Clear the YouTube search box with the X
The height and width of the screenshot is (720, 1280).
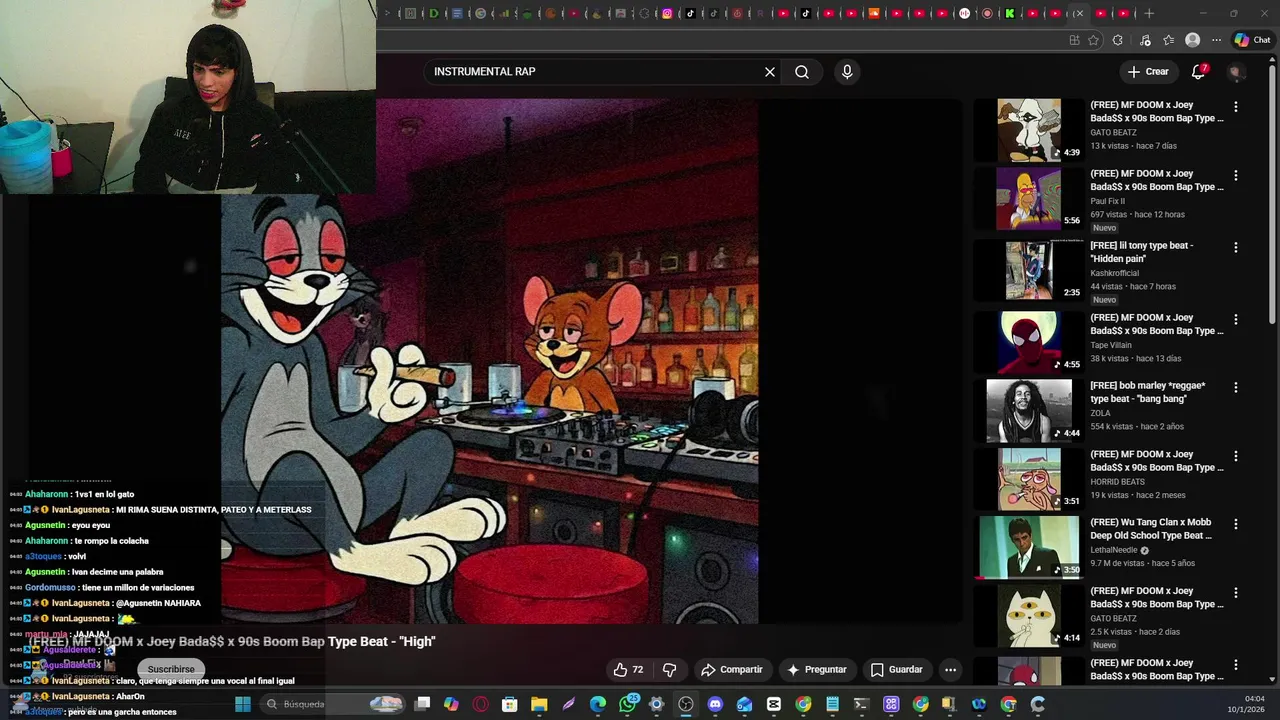point(770,72)
